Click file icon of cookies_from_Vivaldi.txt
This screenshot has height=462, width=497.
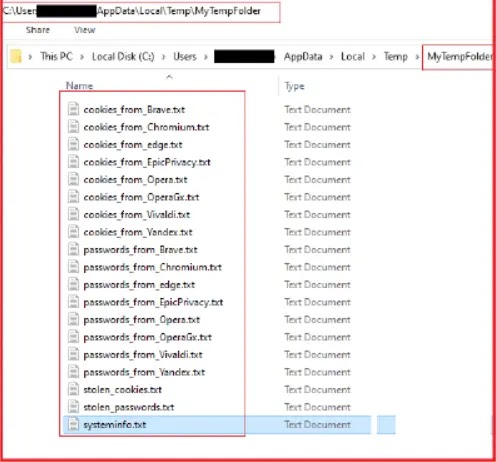click(x=73, y=214)
